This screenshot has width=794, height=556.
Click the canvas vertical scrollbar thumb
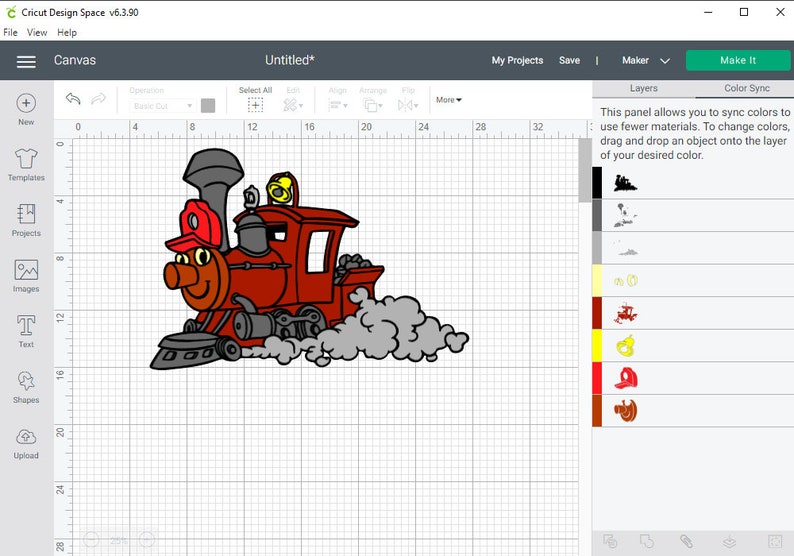[x=585, y=171]
